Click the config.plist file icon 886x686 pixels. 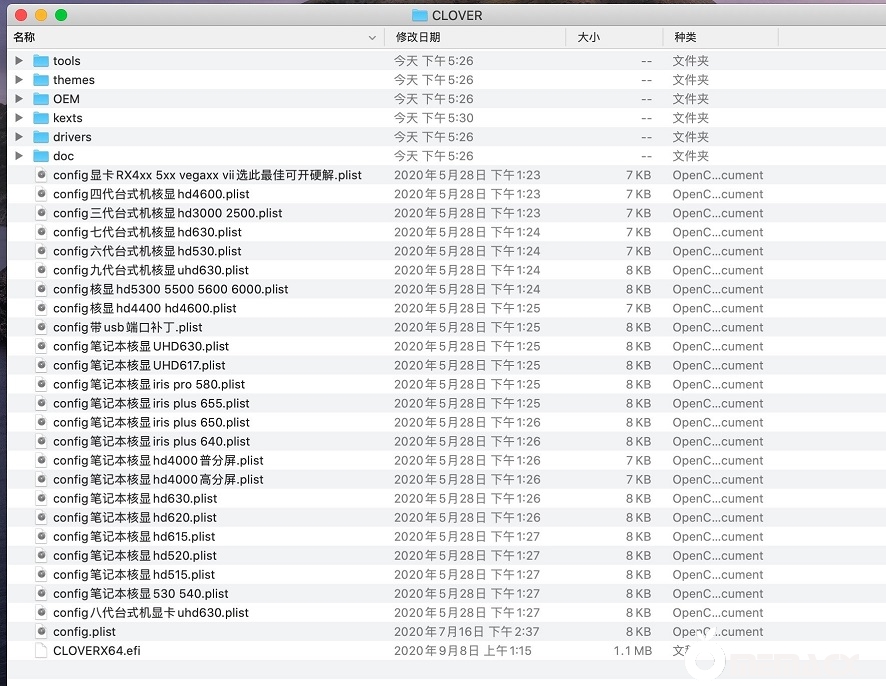click(41, 632)
